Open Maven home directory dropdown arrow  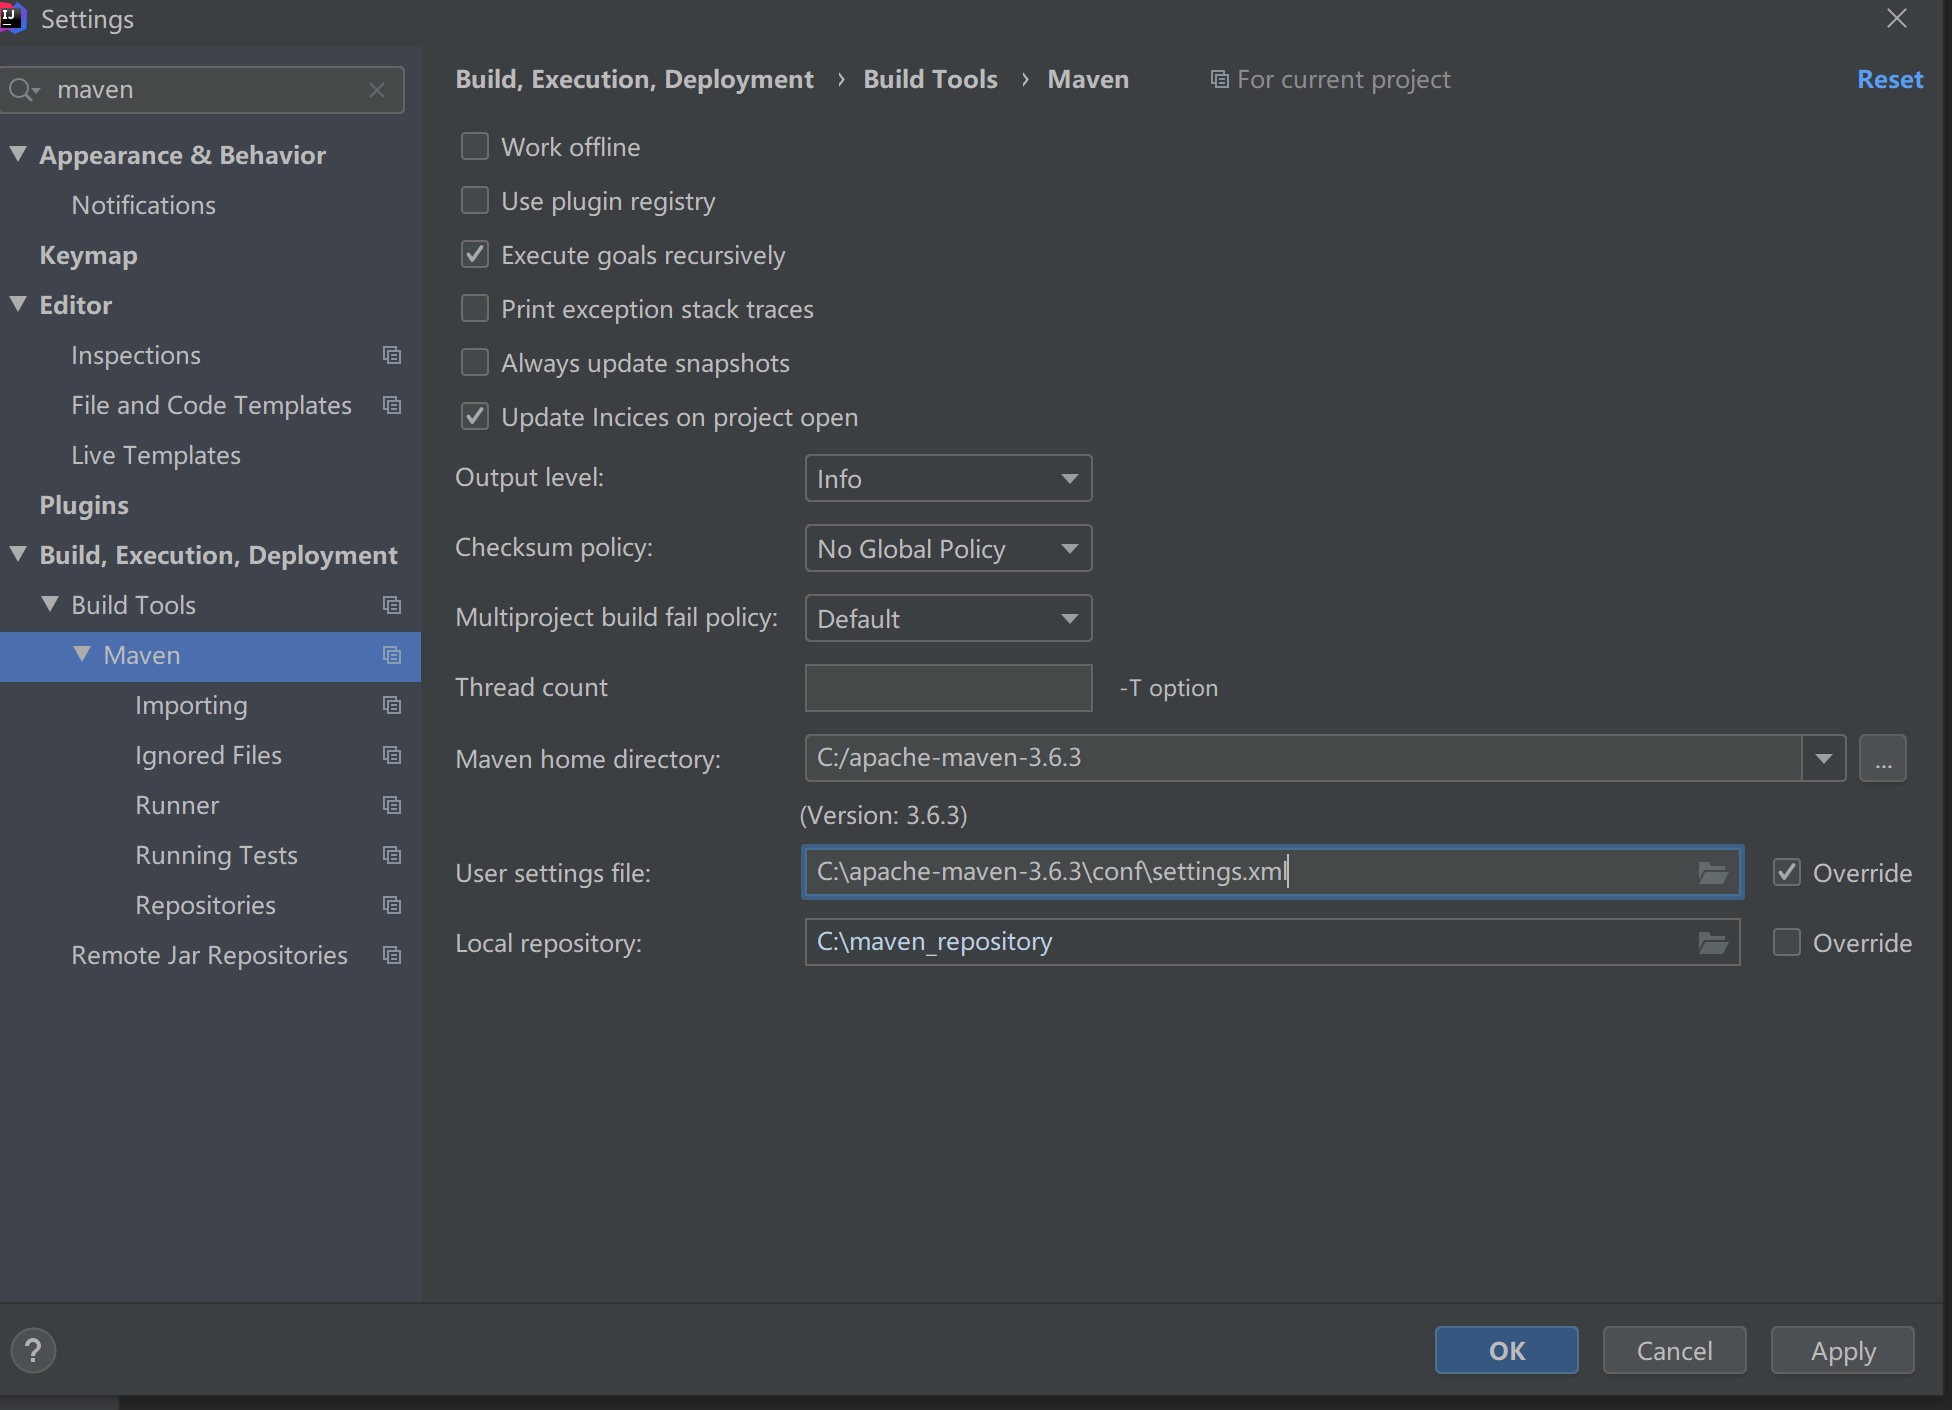pos(1824,758)
